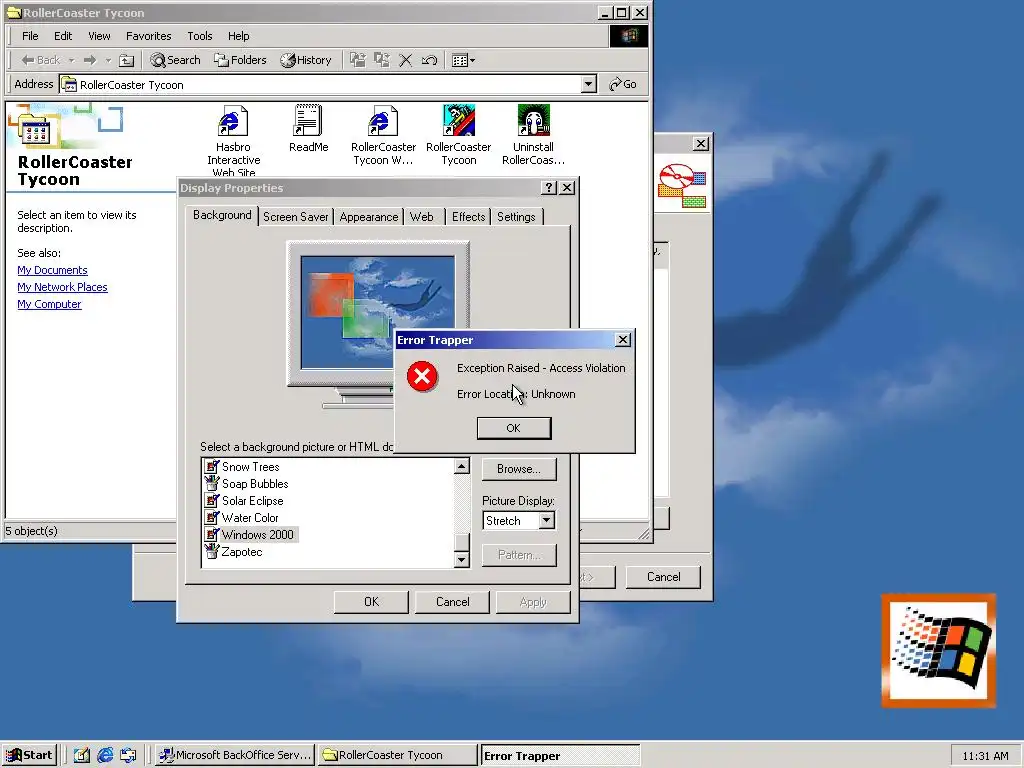The width and height of the screenshot is (1024, 768).
Task: Click Cancel in the background wizard window
Action: pyautogui.click(x=663, y=577)
